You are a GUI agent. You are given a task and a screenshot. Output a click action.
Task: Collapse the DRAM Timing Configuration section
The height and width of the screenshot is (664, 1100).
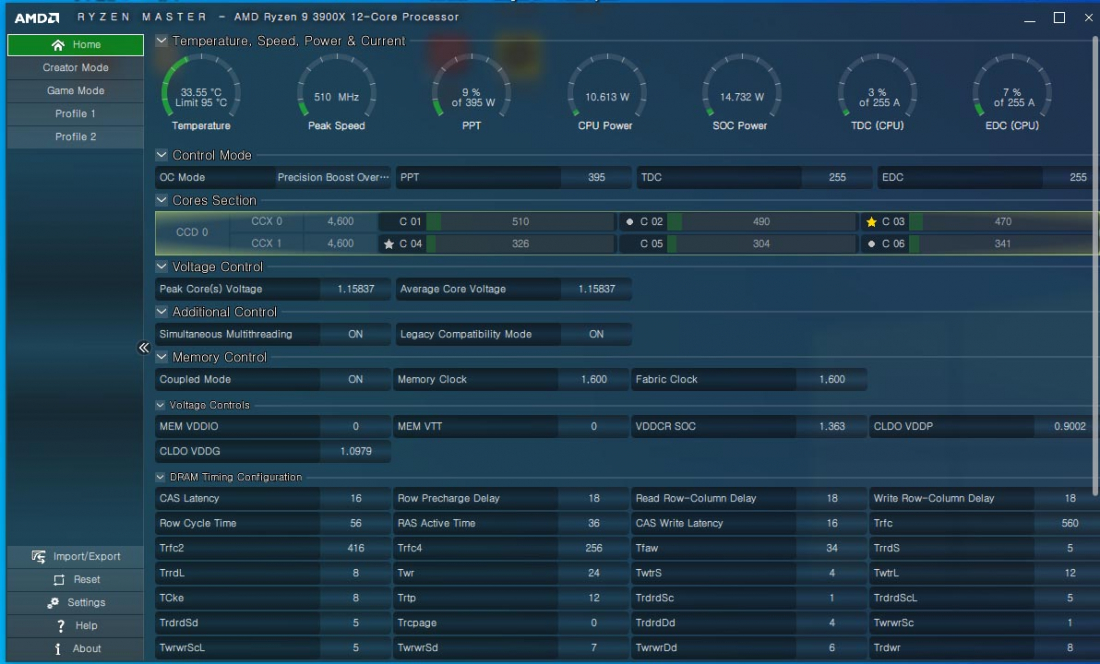(x=161, y=477)
